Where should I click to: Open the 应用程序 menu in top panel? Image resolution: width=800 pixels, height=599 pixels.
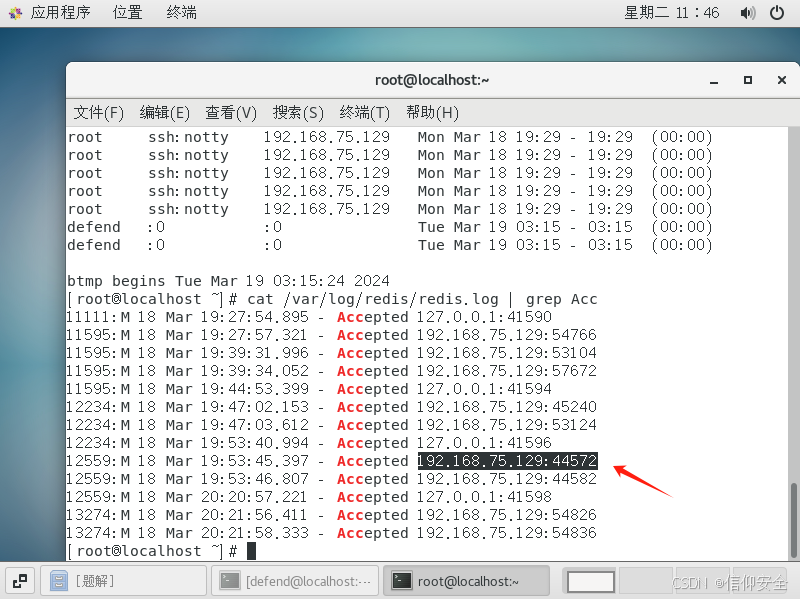pos(60,12)
